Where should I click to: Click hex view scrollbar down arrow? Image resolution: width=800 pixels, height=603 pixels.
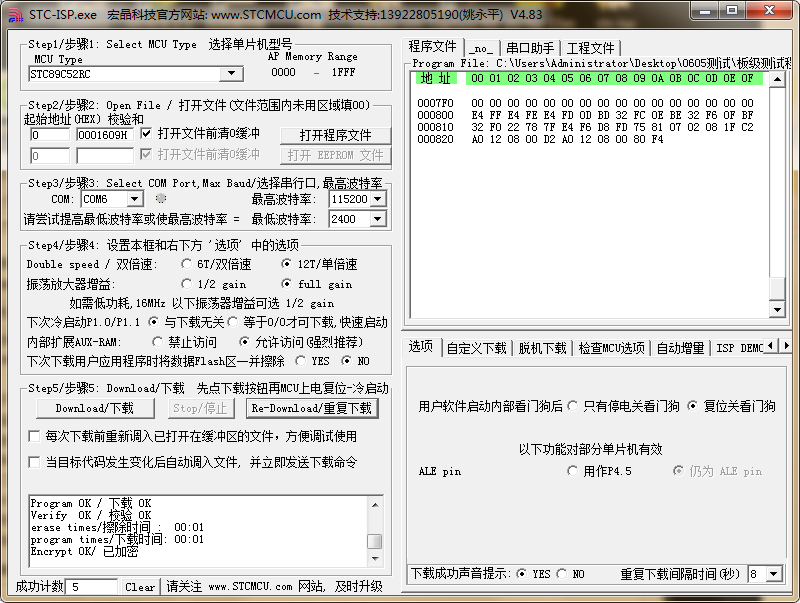(x=777, y=309)
